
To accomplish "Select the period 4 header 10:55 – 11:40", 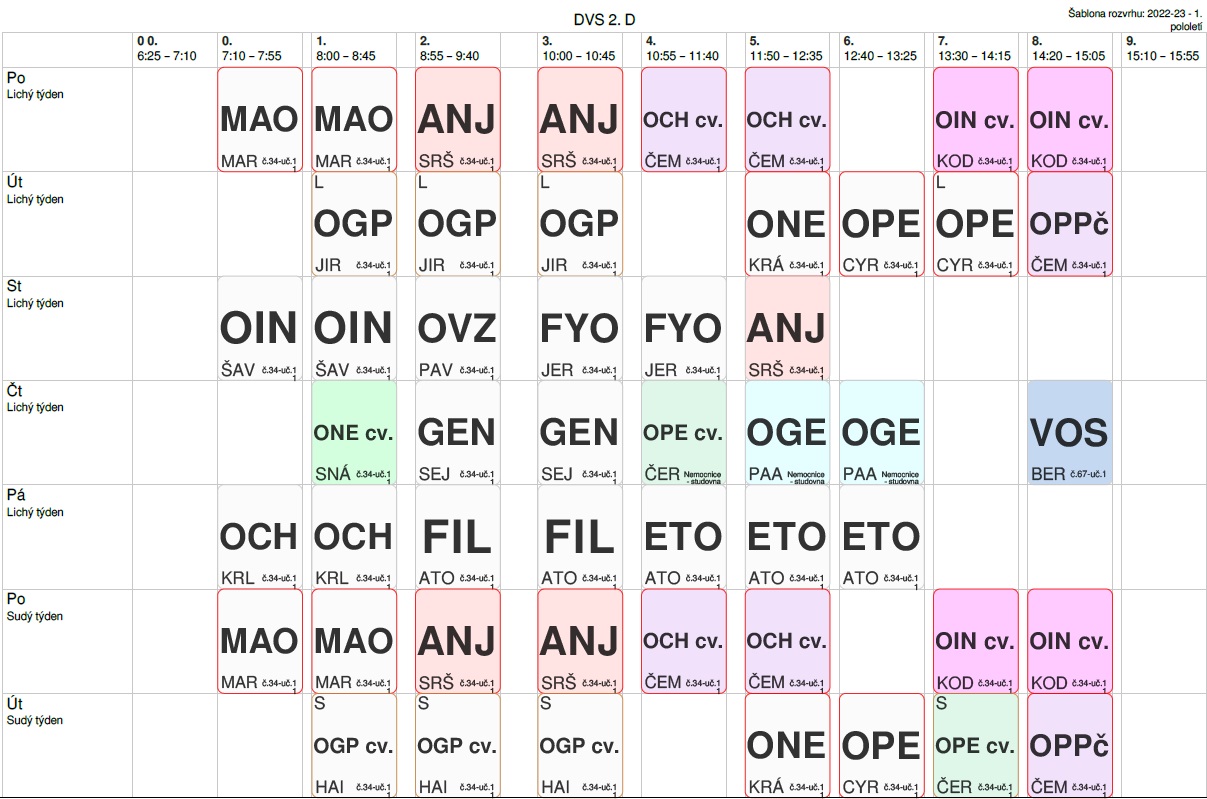I will pyautogui.click(x=682, y=49).
